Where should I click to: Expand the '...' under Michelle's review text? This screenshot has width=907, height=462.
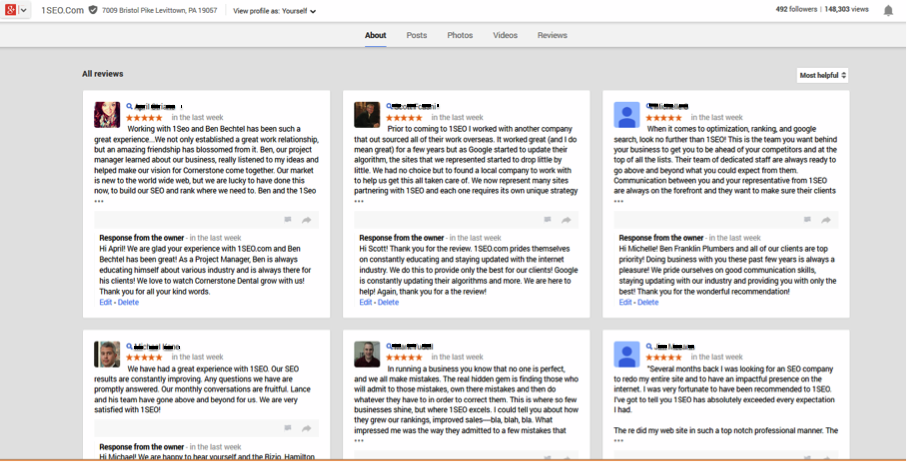[x=618, y=202]
